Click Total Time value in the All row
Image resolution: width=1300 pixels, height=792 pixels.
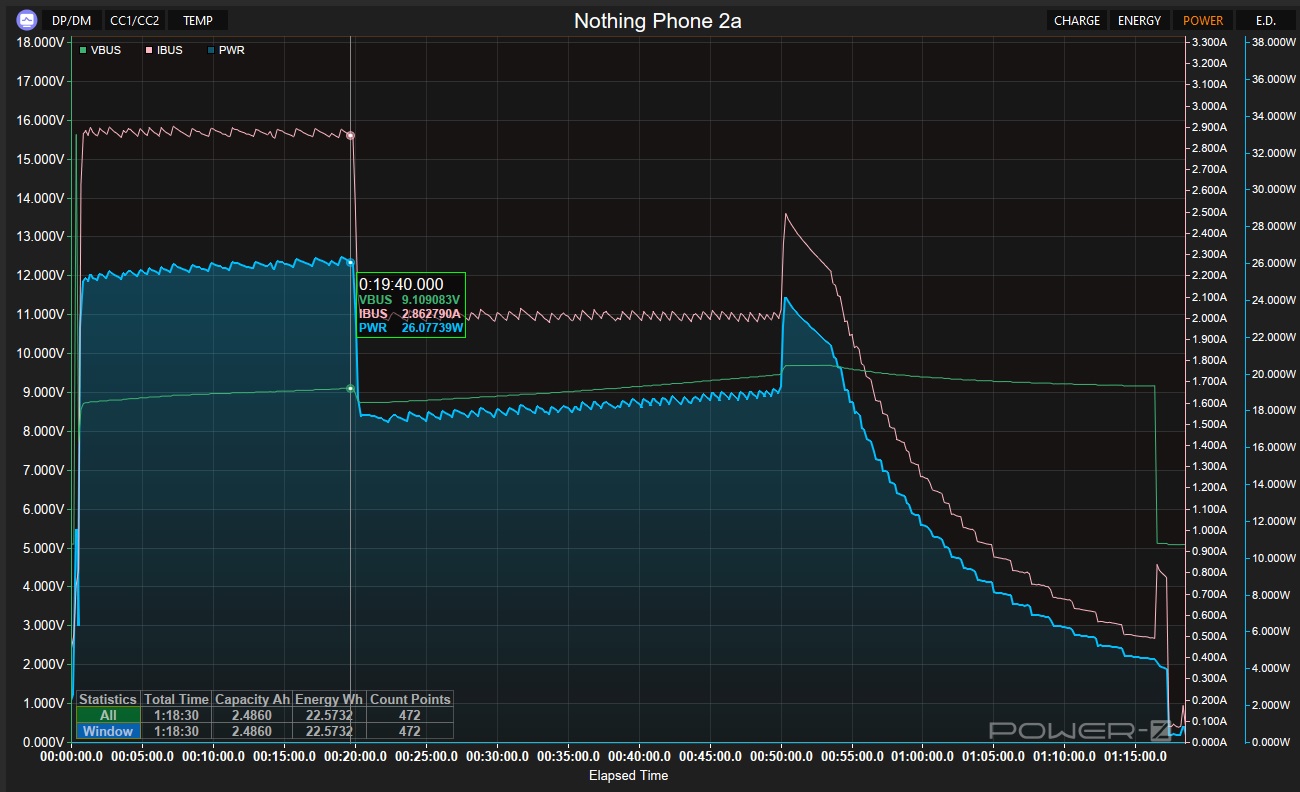point(176,715)
